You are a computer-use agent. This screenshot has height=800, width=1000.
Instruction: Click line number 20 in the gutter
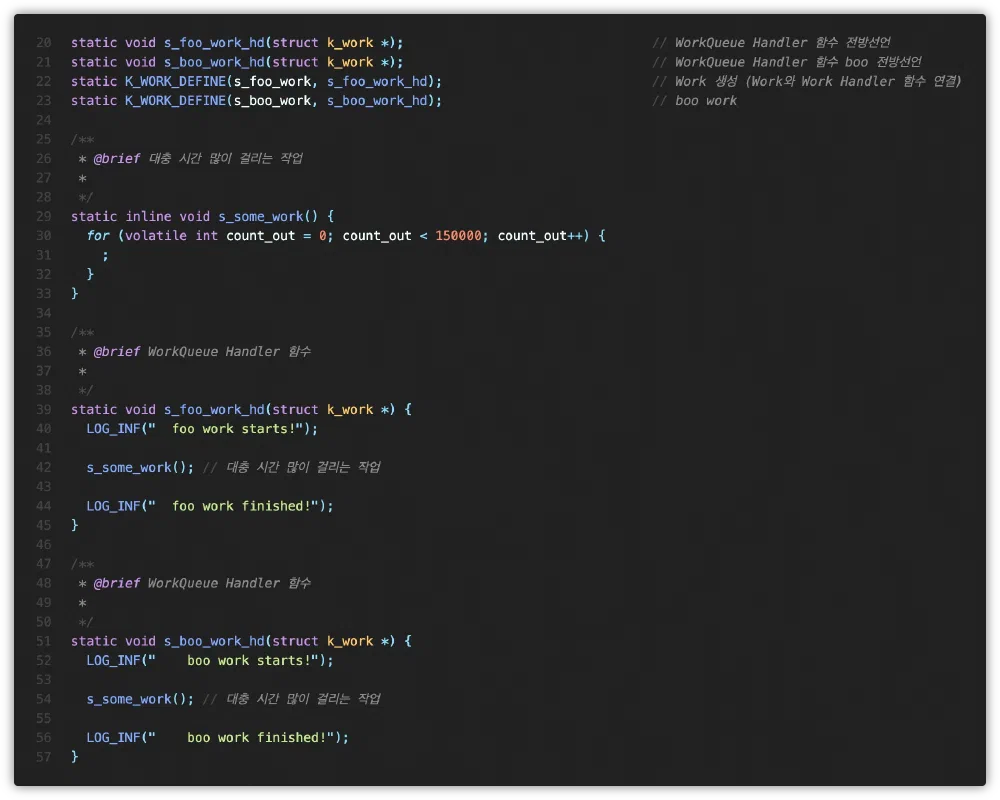[x=43, y=43]
